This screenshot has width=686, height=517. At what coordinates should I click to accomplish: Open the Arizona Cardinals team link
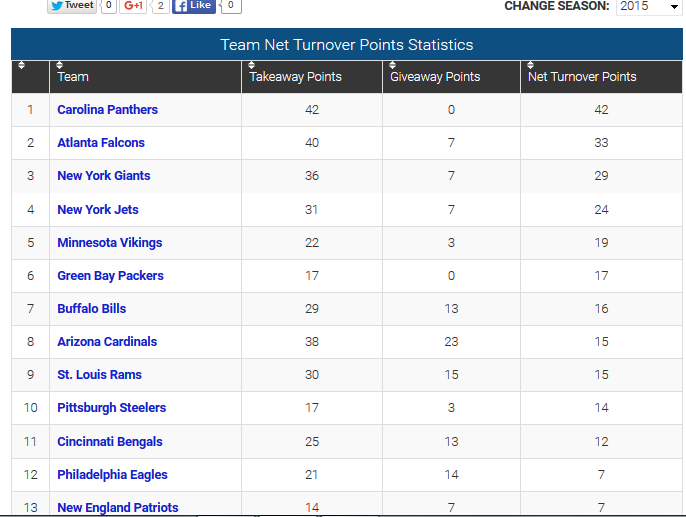[107, 342]
